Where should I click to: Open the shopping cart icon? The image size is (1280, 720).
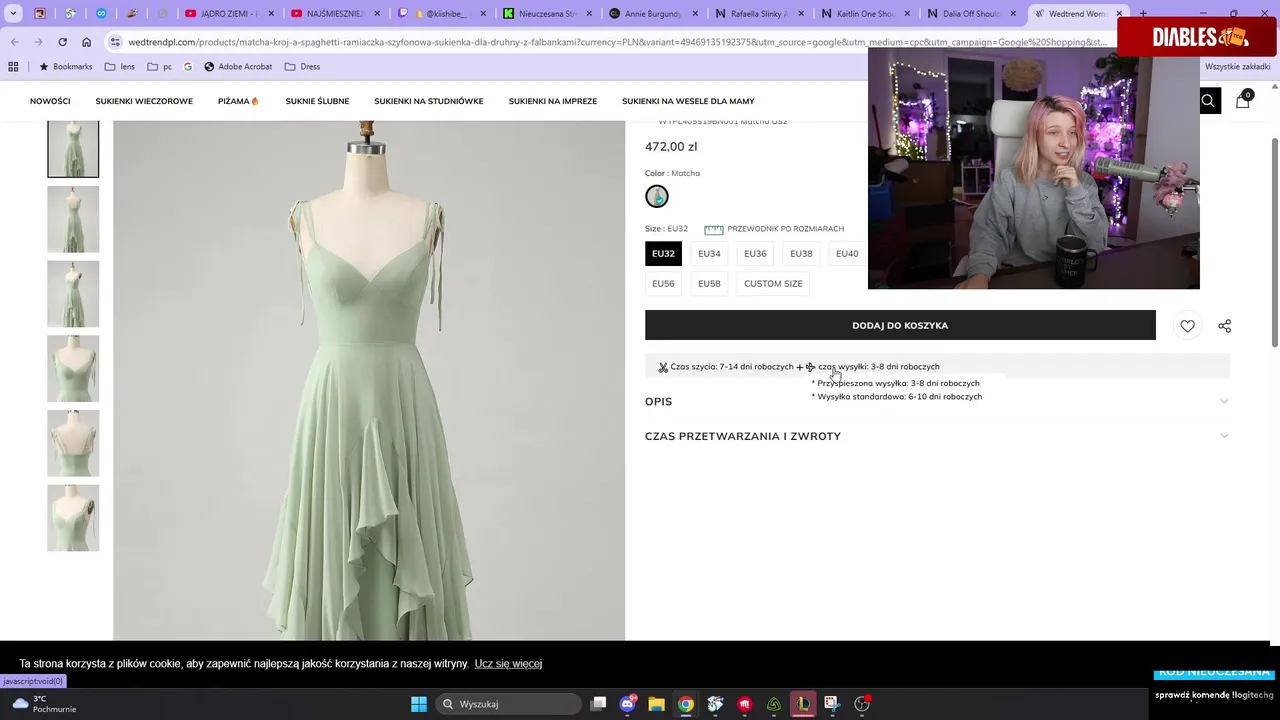point(1243,100)
